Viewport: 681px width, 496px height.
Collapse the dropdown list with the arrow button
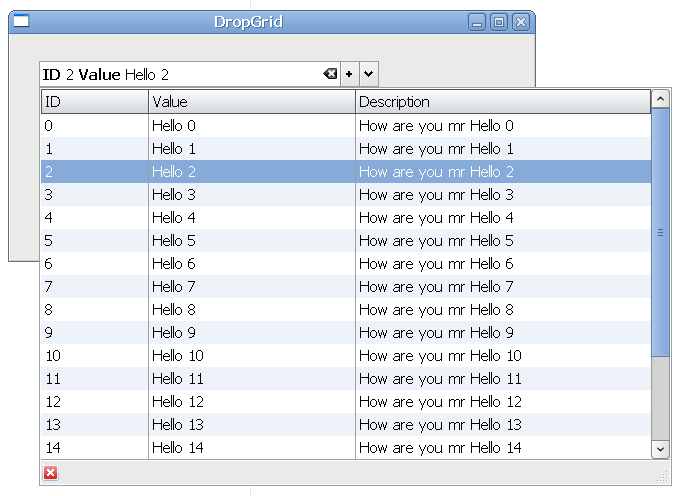pos(368,74)
